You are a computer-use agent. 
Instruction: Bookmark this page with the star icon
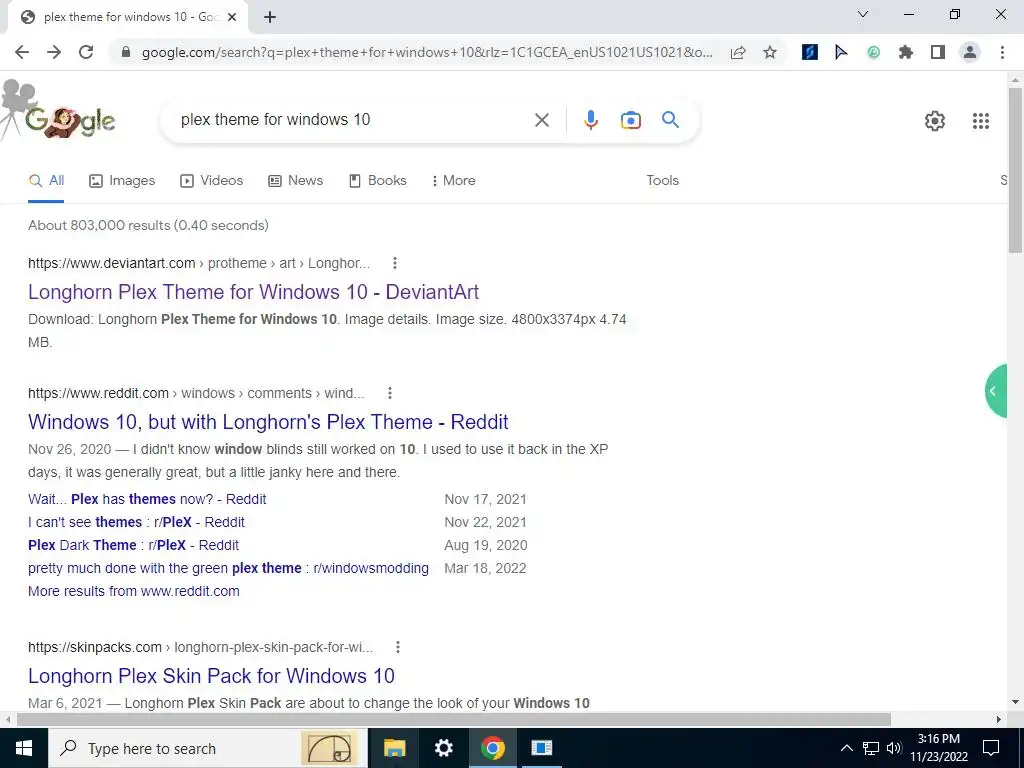click(770, 52)
